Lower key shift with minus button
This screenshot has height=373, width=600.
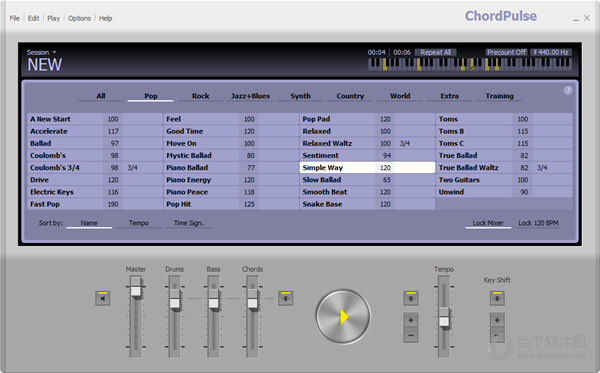point(497,335)
